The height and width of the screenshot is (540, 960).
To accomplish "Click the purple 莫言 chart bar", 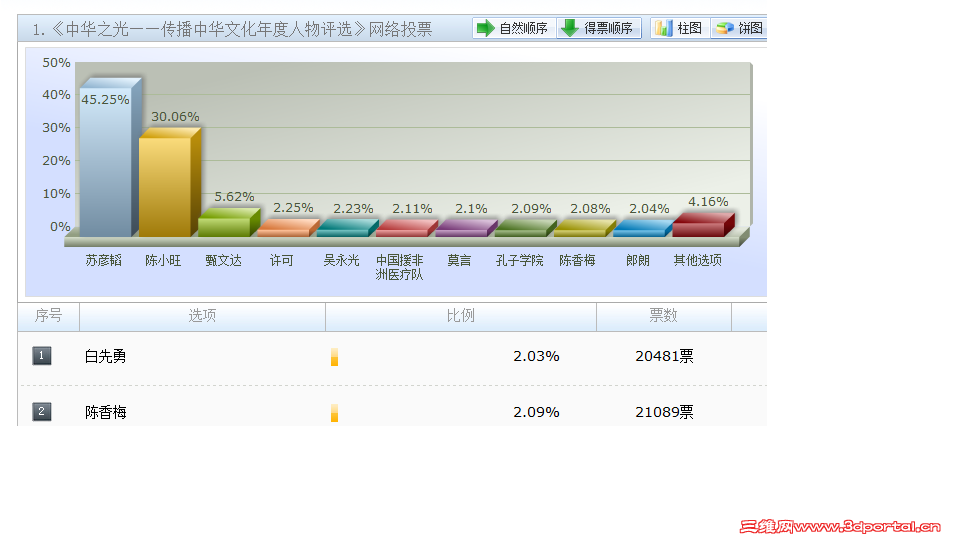I will pos(466,228).
